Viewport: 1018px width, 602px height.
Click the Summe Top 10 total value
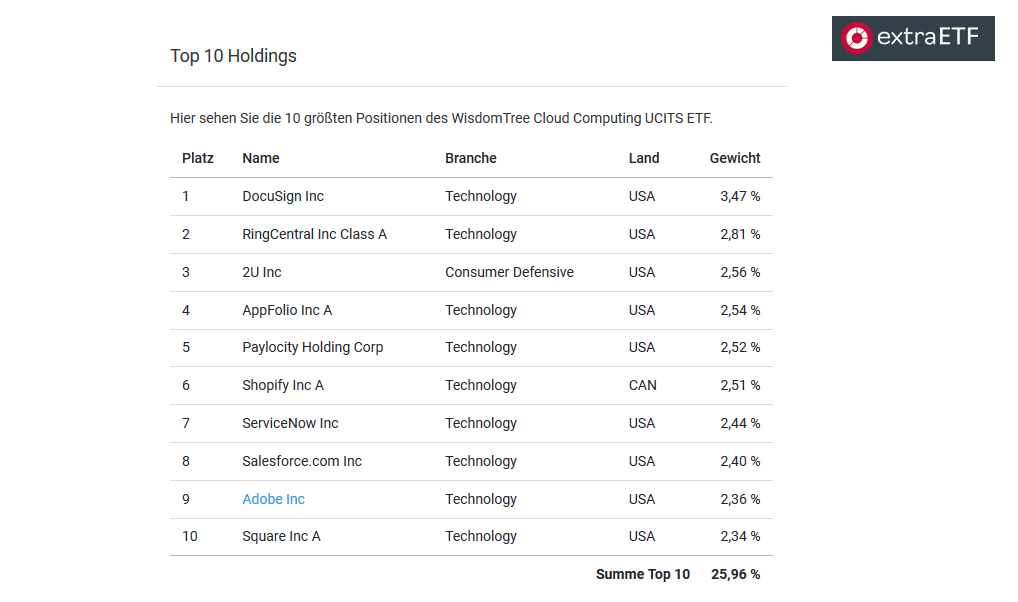coord(735,574)
